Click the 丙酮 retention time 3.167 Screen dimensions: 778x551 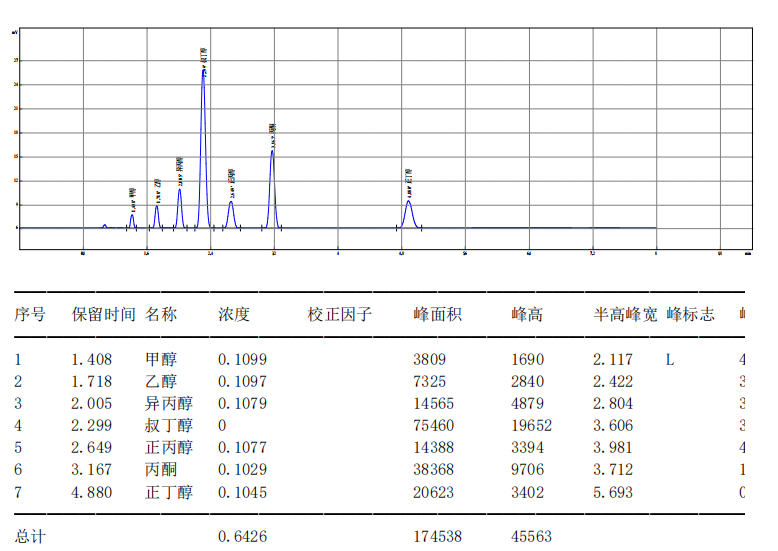tap(92, 470)
